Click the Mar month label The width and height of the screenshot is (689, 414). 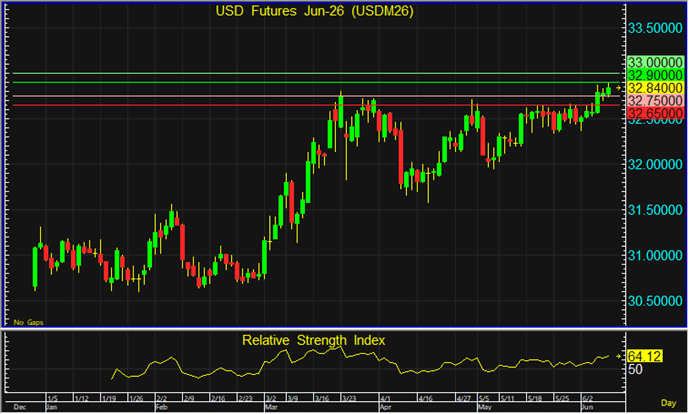pos(271,407)
